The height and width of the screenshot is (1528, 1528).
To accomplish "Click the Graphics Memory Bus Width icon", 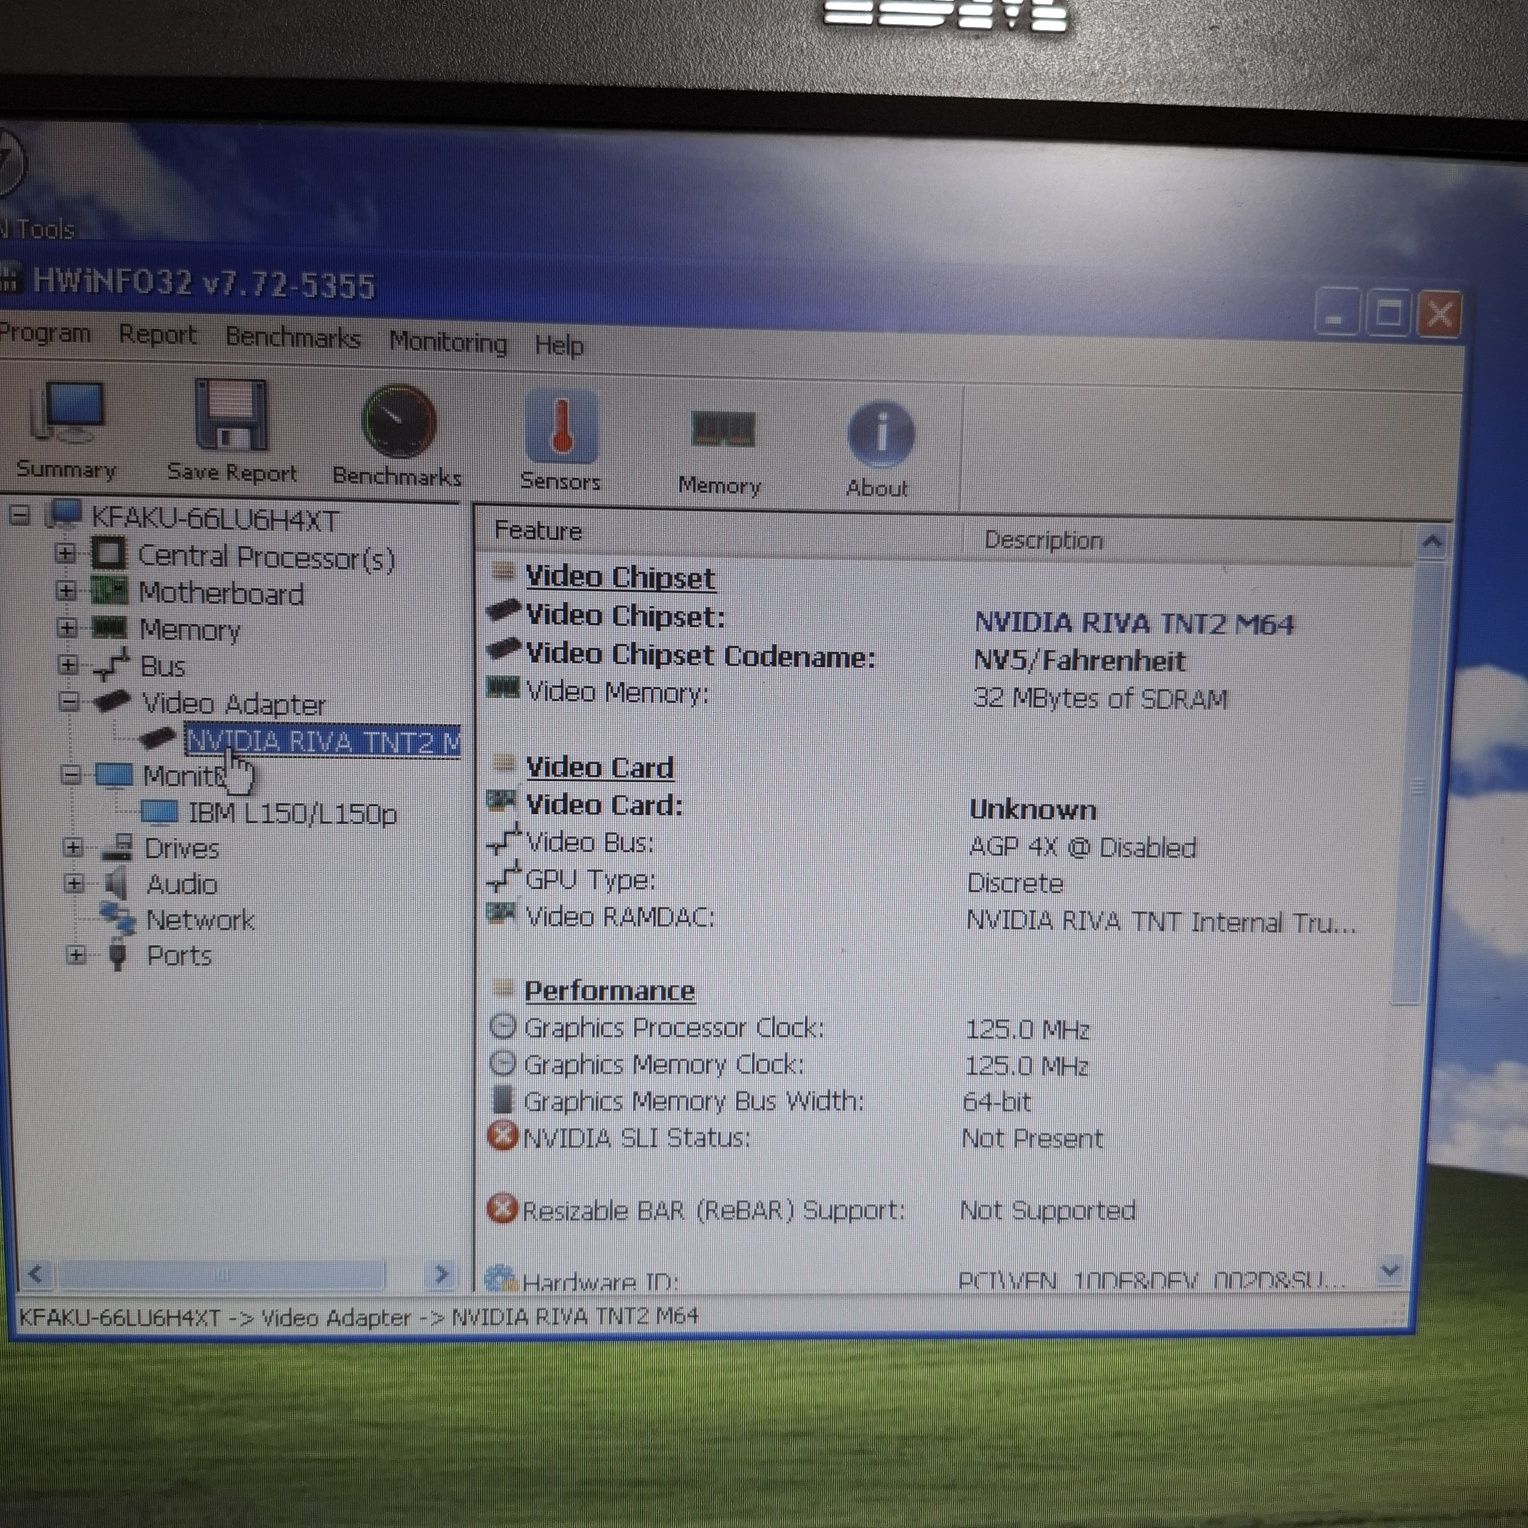I will [x=503, y=1099].
